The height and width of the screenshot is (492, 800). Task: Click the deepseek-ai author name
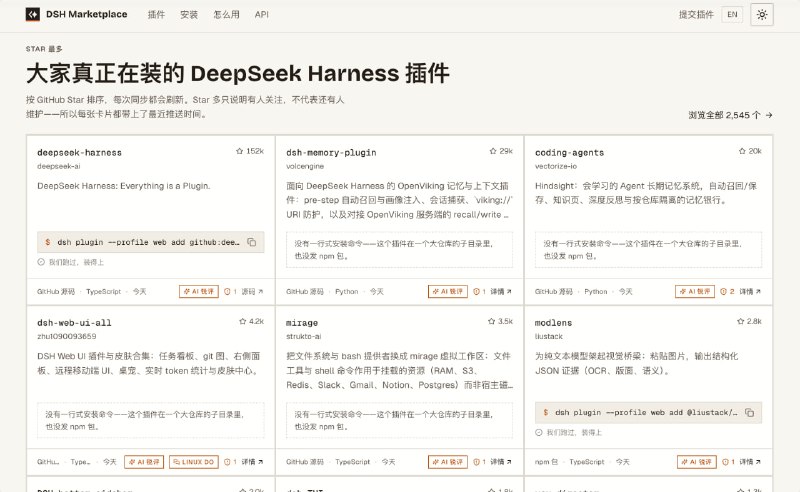pyautogui.click(x=58, y=166)
